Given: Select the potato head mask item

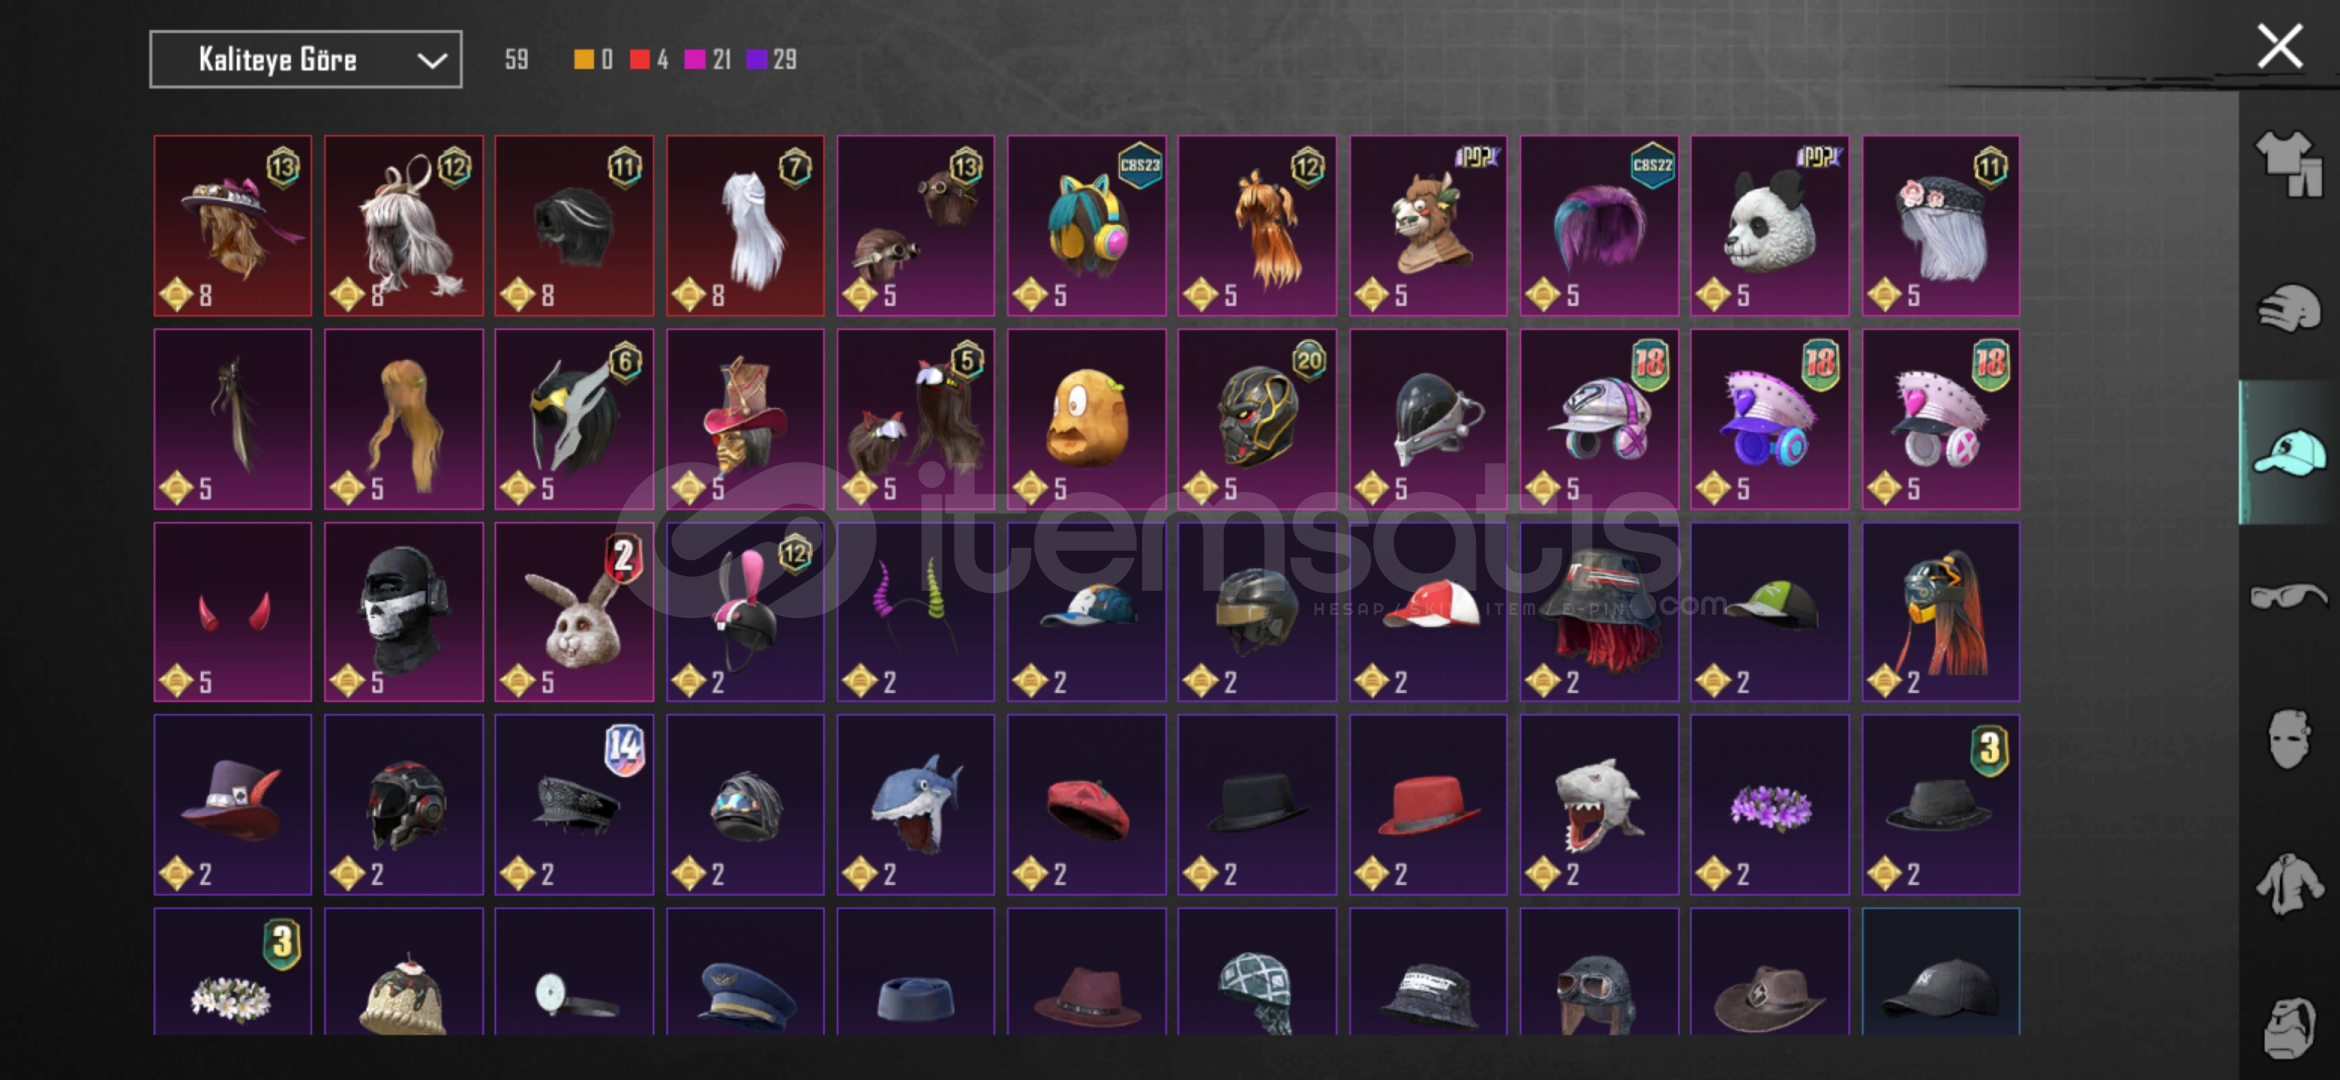Looking at the screenshot, I should [x=1086, y=419].
